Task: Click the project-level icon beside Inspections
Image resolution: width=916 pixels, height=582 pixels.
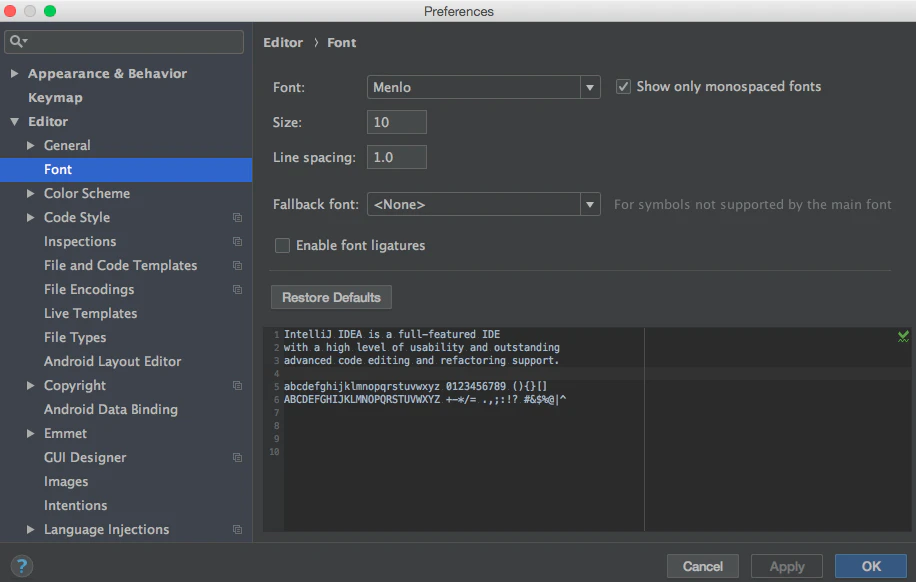Action: click(x=237, y=241)
